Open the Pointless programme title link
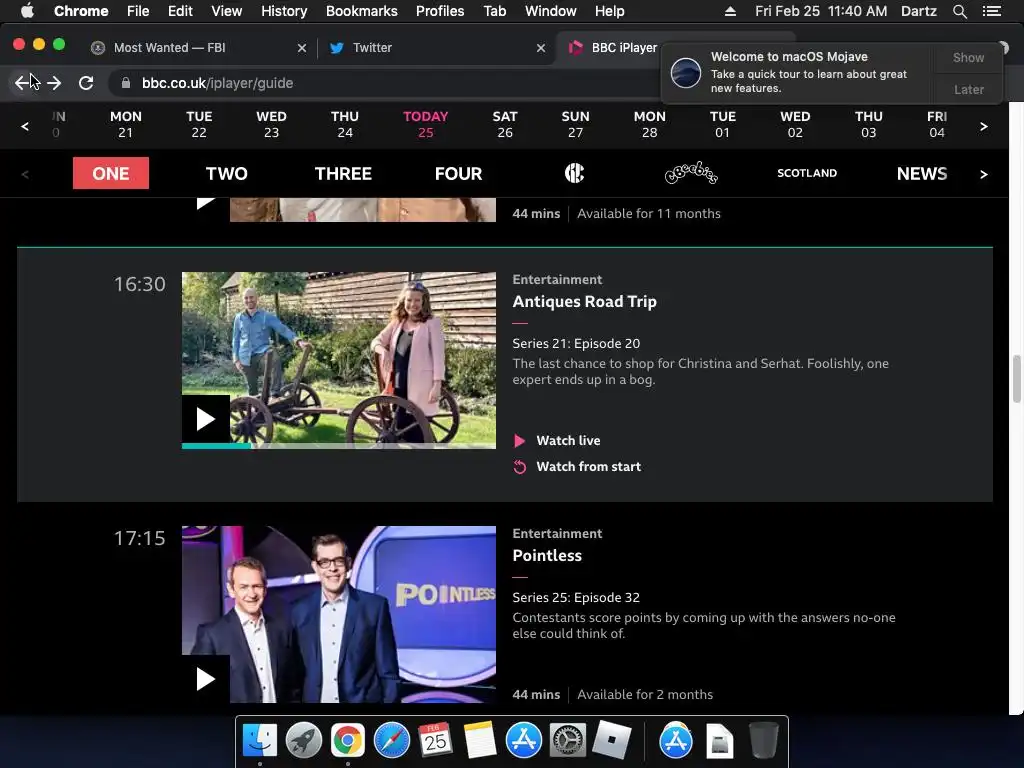Screen dimensions: 1024x768 coord(547,556)
